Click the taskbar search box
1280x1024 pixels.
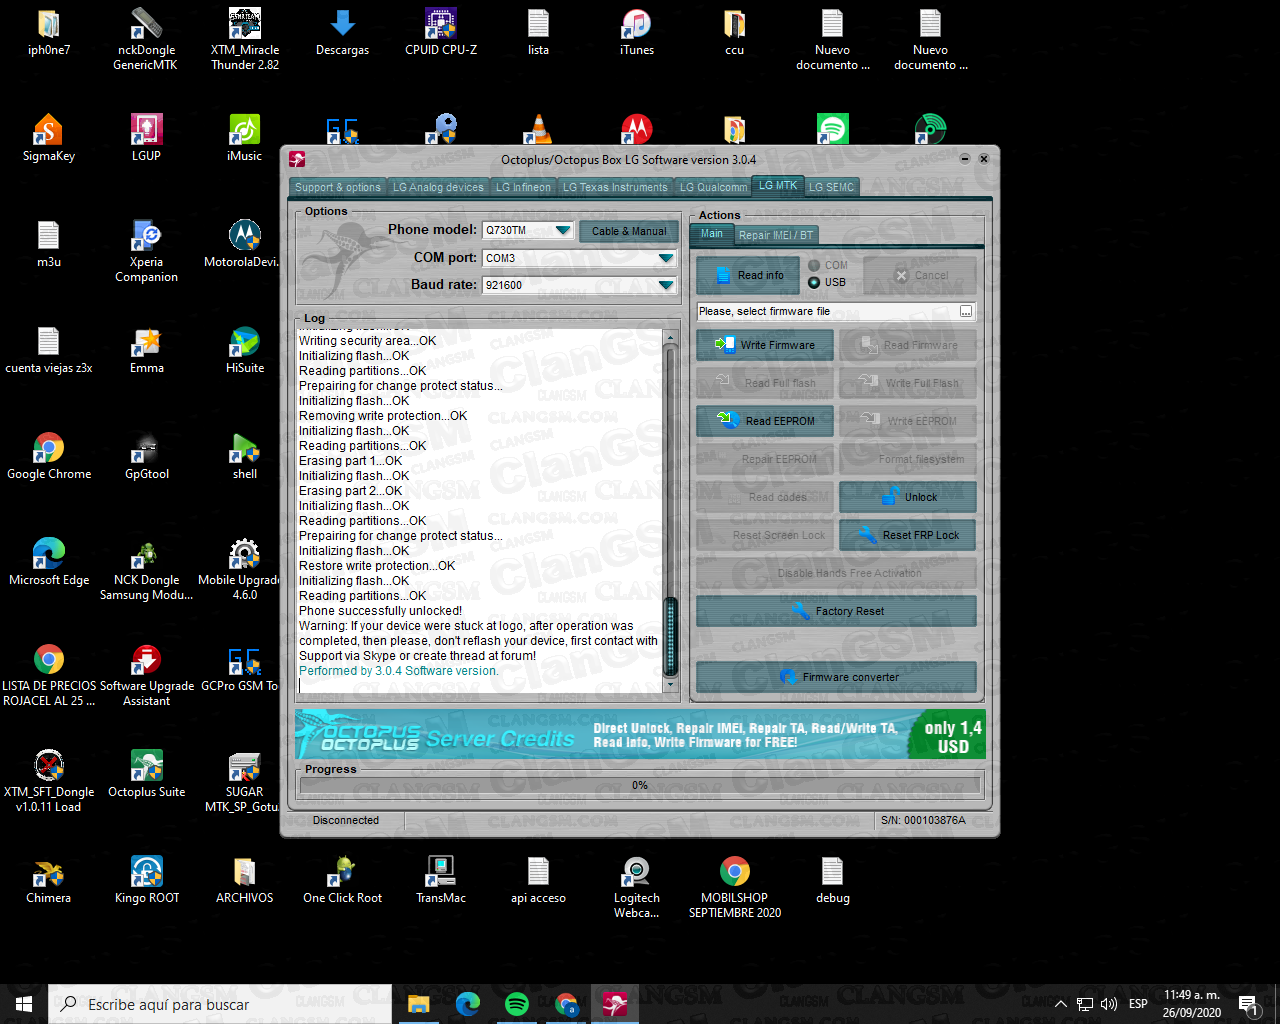tap(220, 1004)
